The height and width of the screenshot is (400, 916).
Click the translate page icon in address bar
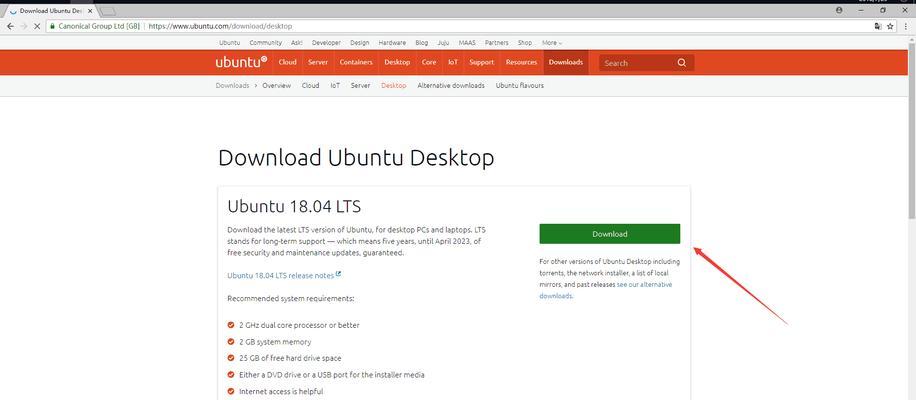click(x=877, y=26)
